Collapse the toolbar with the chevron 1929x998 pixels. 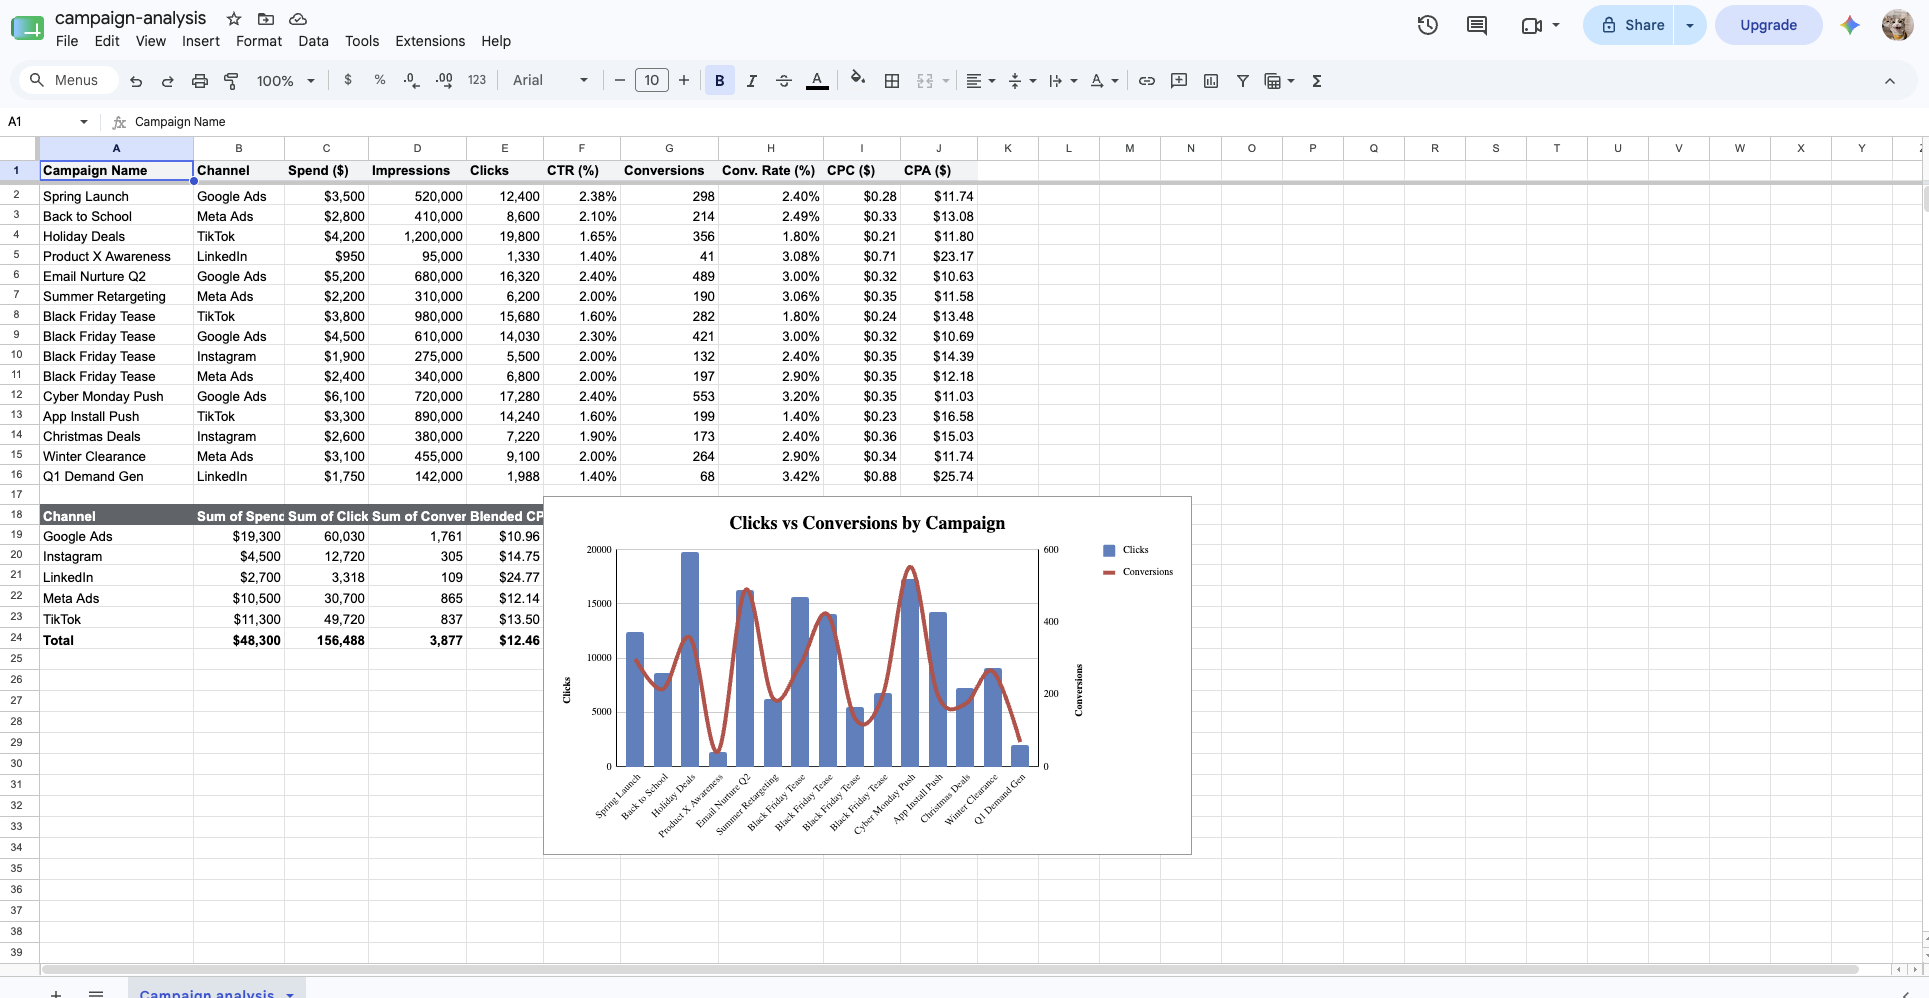click(x=1890, y=81)
